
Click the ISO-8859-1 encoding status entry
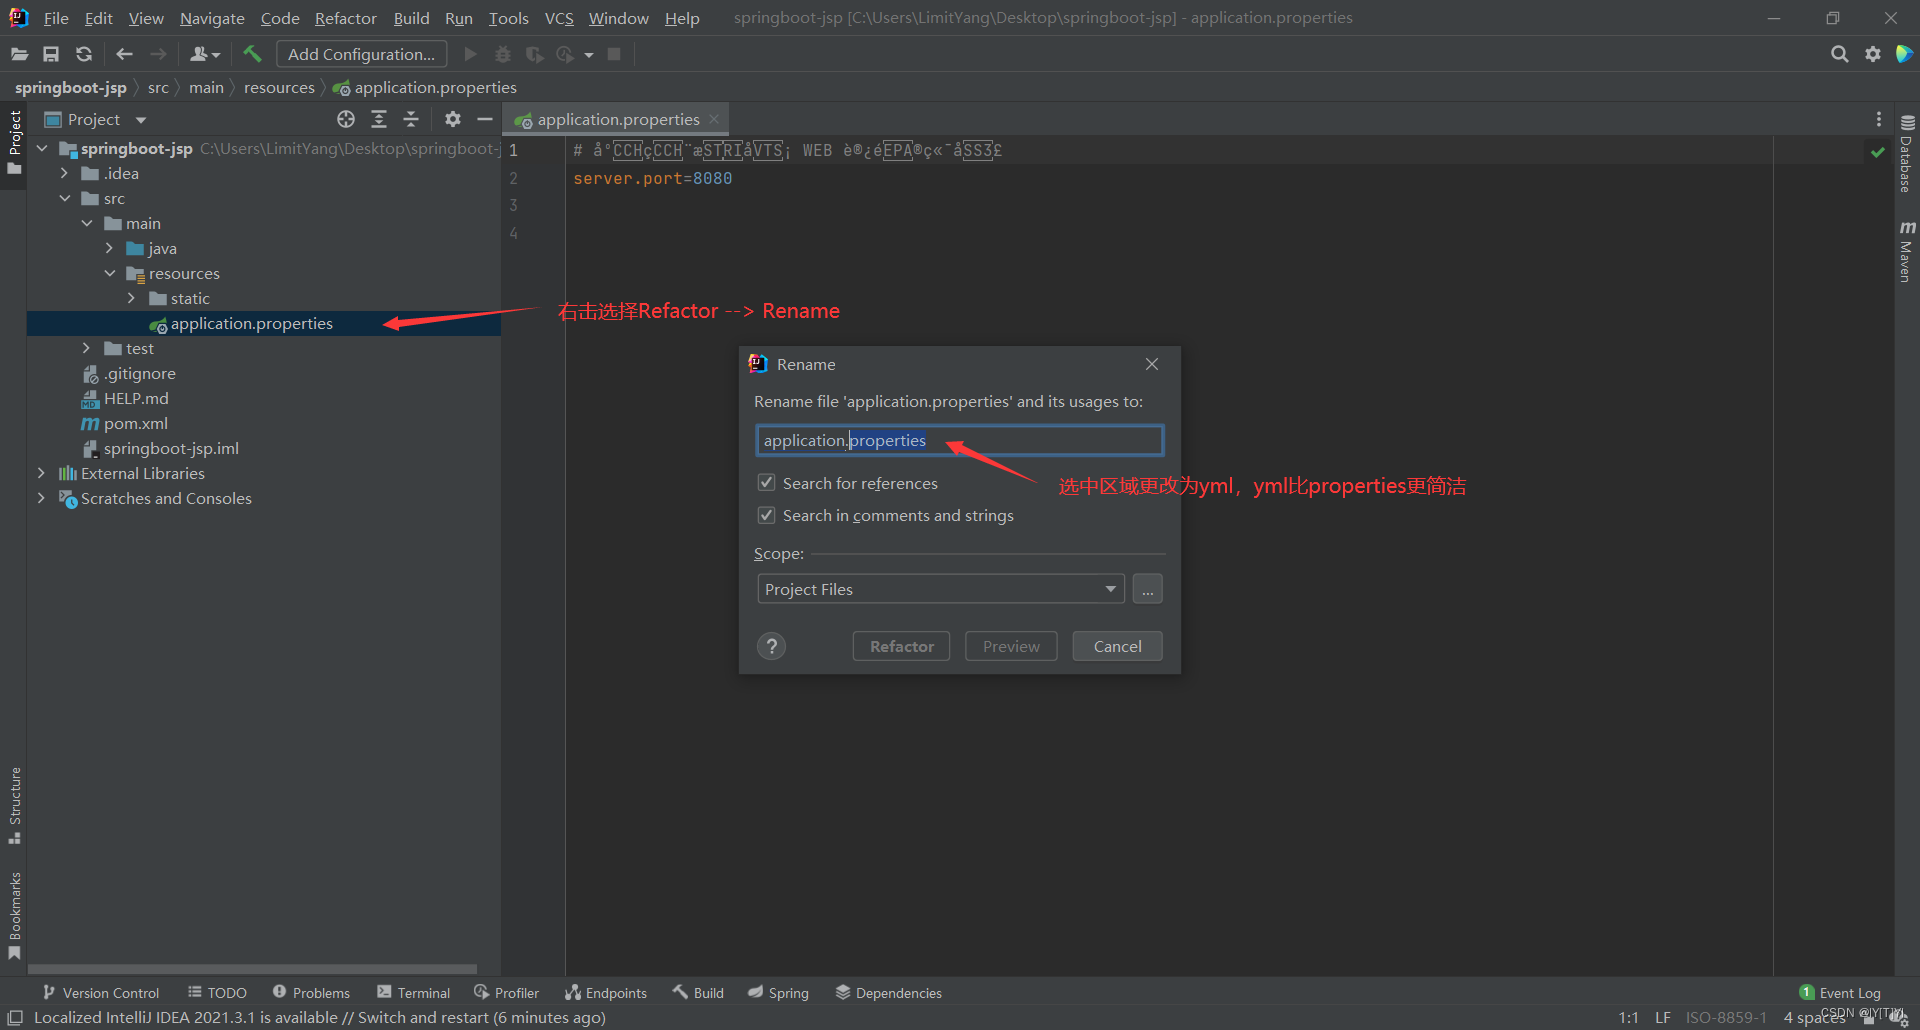click(x=1726, y=1017)
